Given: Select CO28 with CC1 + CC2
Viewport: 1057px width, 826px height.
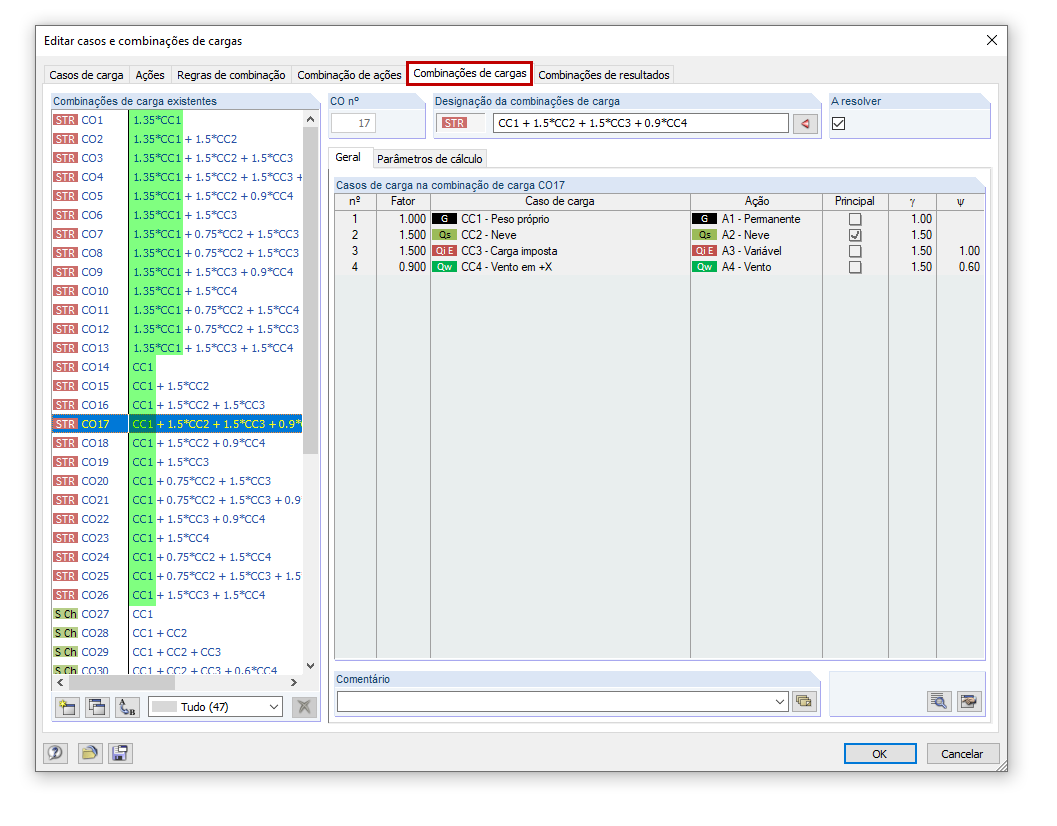Looking at the screenshot, I should click(177, 633).
